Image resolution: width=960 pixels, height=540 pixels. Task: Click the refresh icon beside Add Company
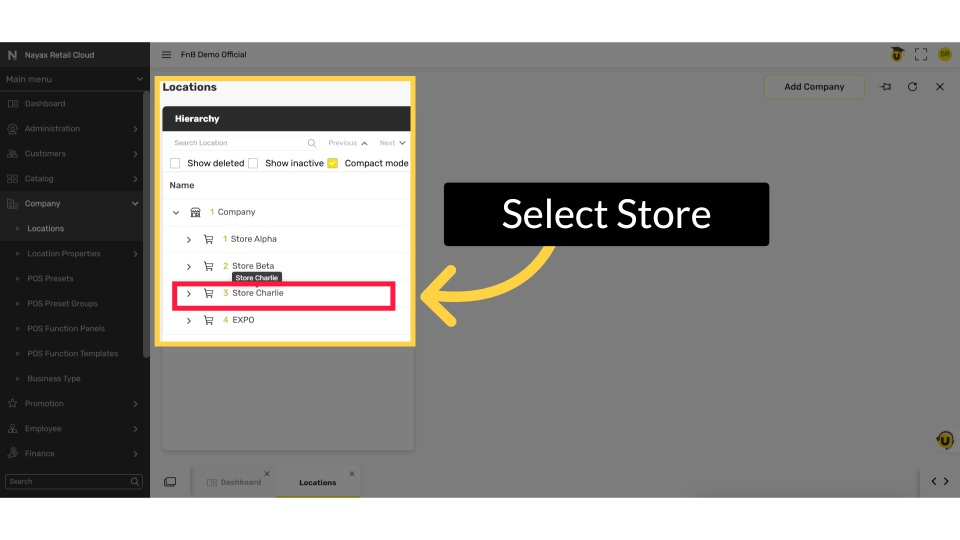click(x=912, y=87)
